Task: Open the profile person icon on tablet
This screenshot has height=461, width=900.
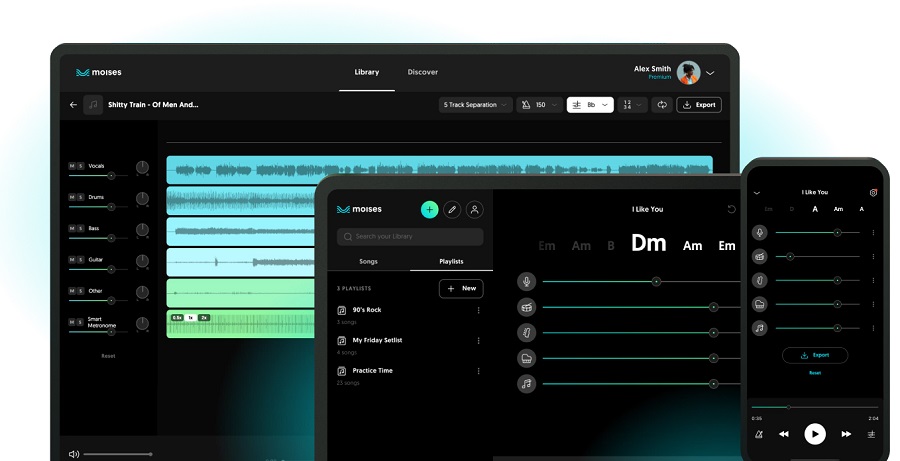Action: pos(475,210)
